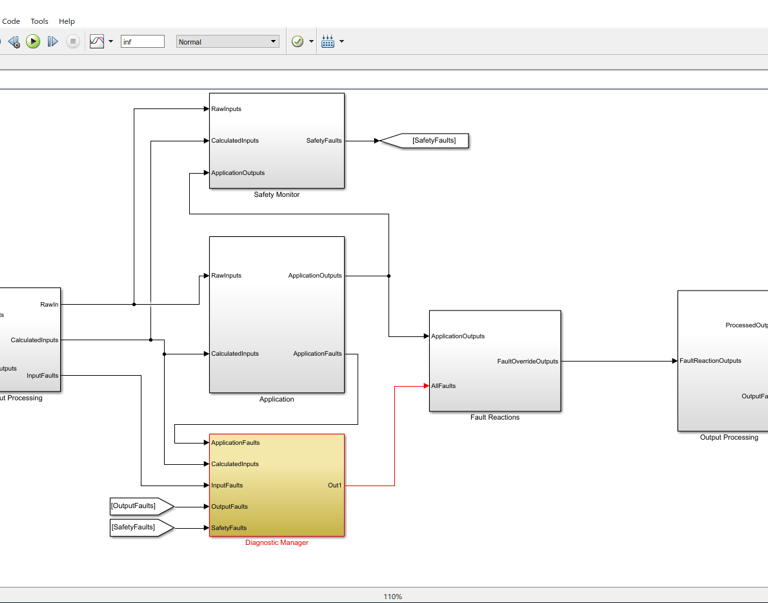768x603 pixels.
Task: Click the Stop simulation button
Action: (x=72, y=42)
